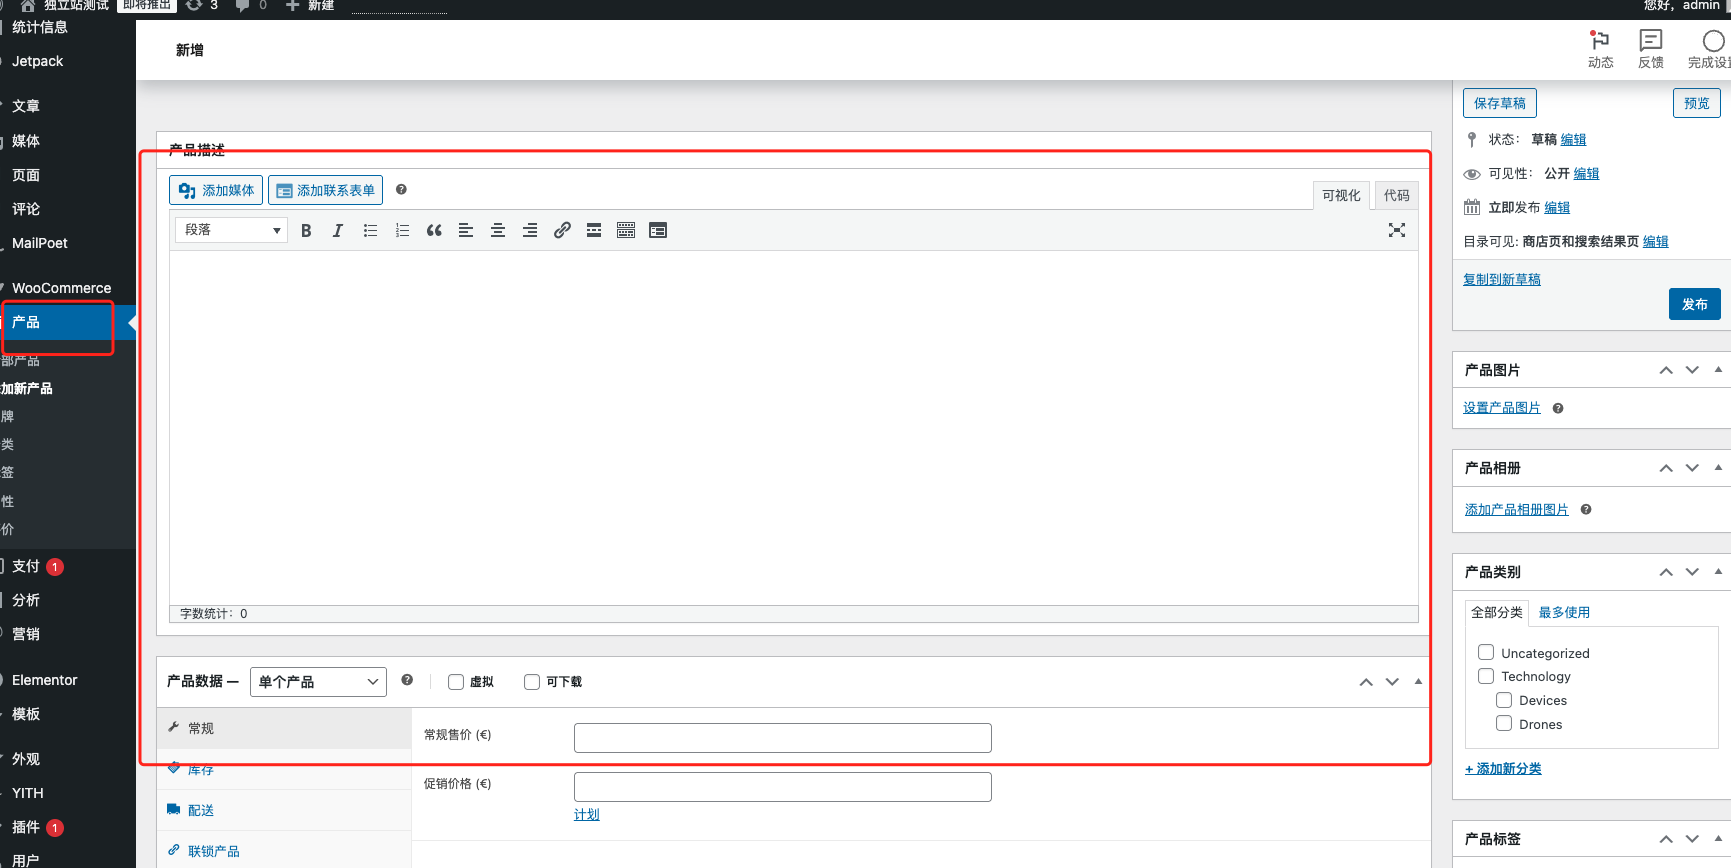Apply italic formatting in the editor
The width and height of the screenshot is (1731, 868).
click(x=338, y=231)
